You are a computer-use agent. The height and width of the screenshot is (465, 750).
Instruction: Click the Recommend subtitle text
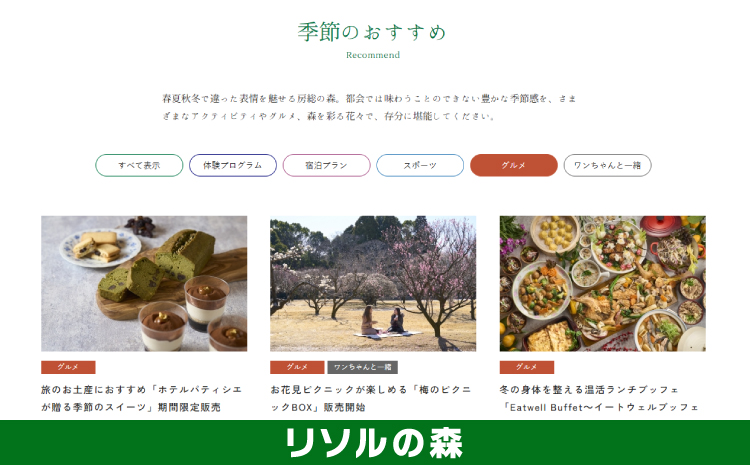pyautogui.click(x=373, y=55)
